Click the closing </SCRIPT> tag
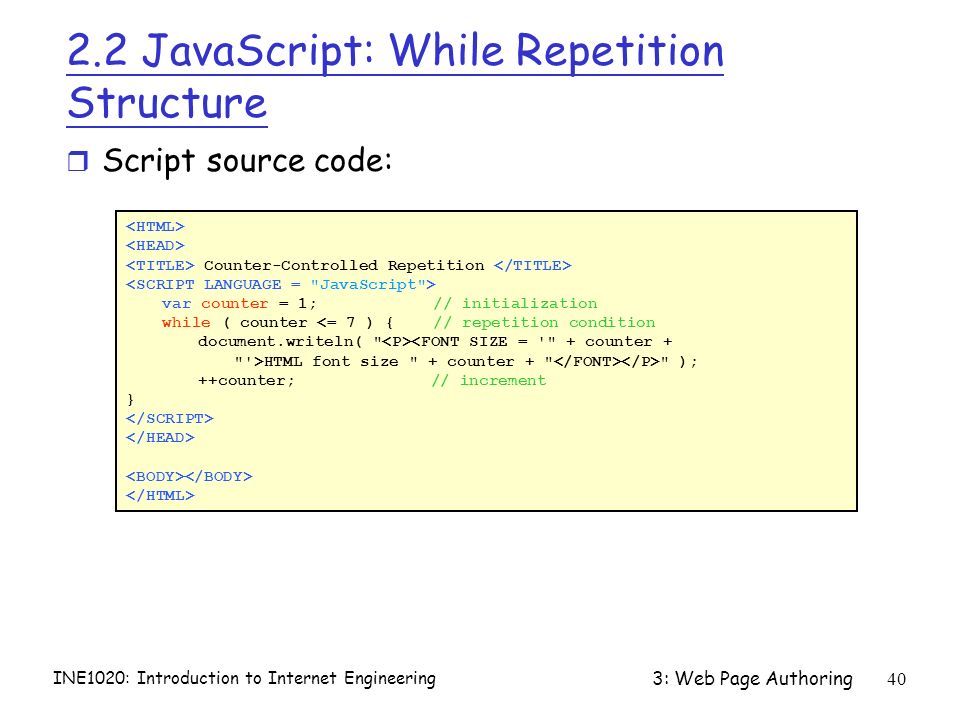 [x=170, y=419]
